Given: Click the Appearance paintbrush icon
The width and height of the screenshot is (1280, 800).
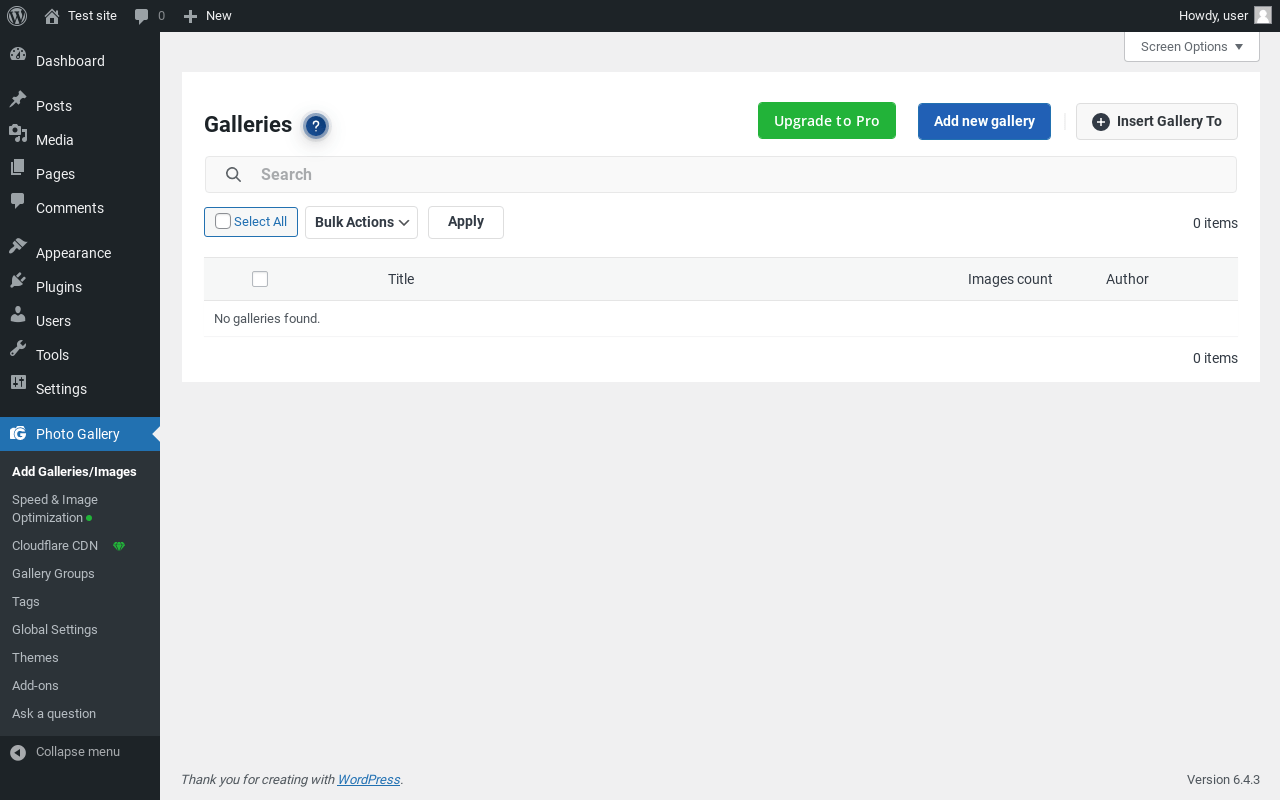Looking at the screenshot, I should [x=18, y=247].
